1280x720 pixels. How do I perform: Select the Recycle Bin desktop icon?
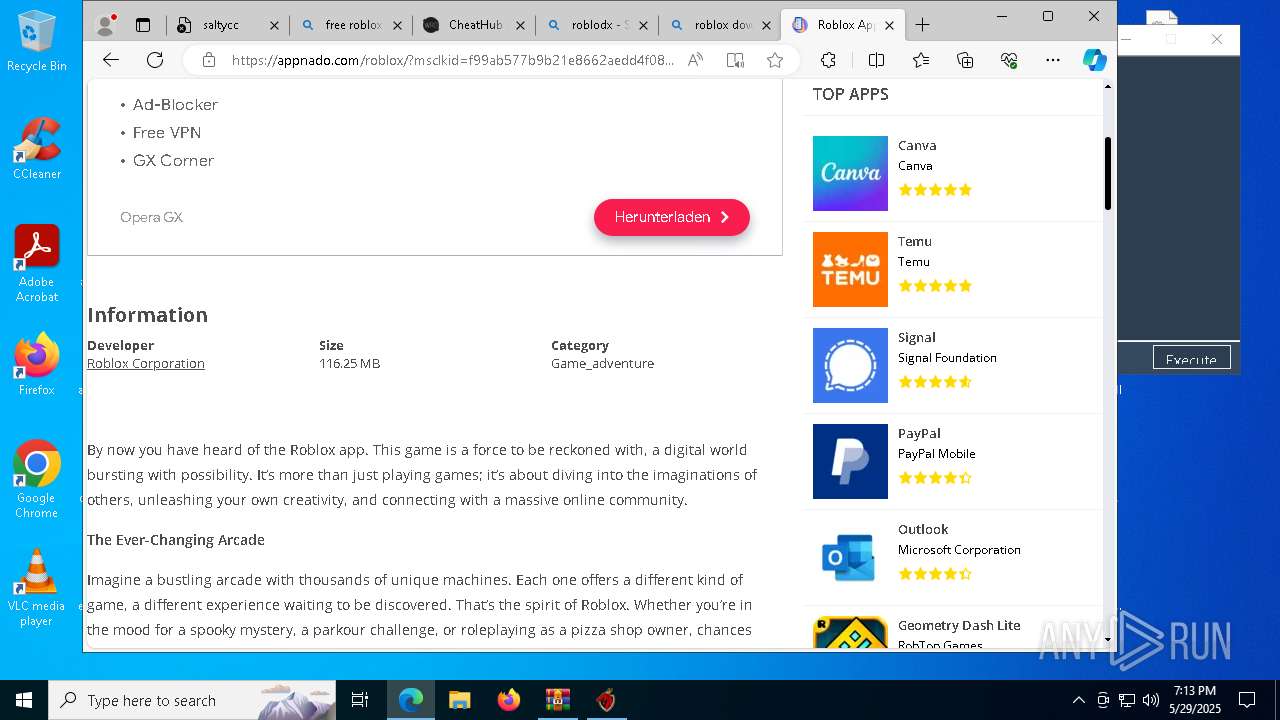click(36, 42)
